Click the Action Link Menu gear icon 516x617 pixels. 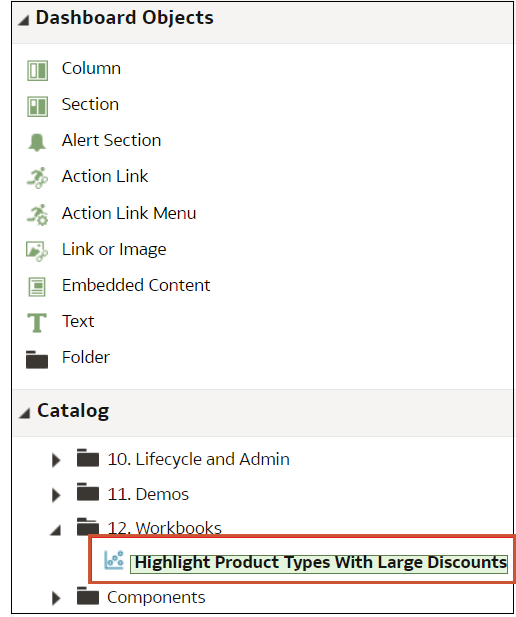[x=37, y=214]
